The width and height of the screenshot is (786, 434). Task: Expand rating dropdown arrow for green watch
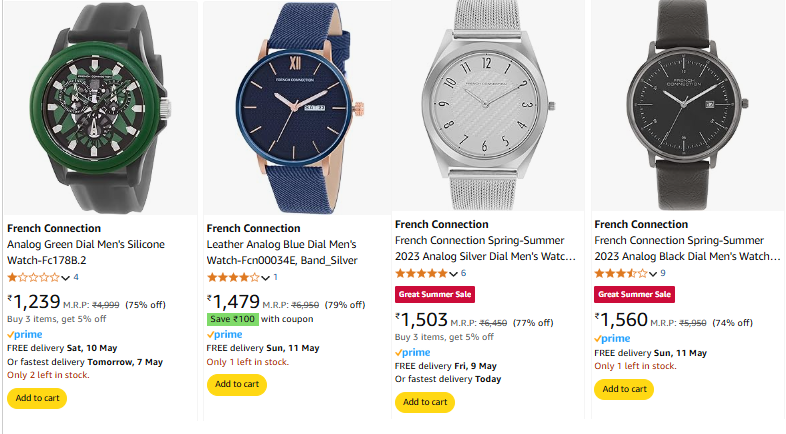[66, 278]
